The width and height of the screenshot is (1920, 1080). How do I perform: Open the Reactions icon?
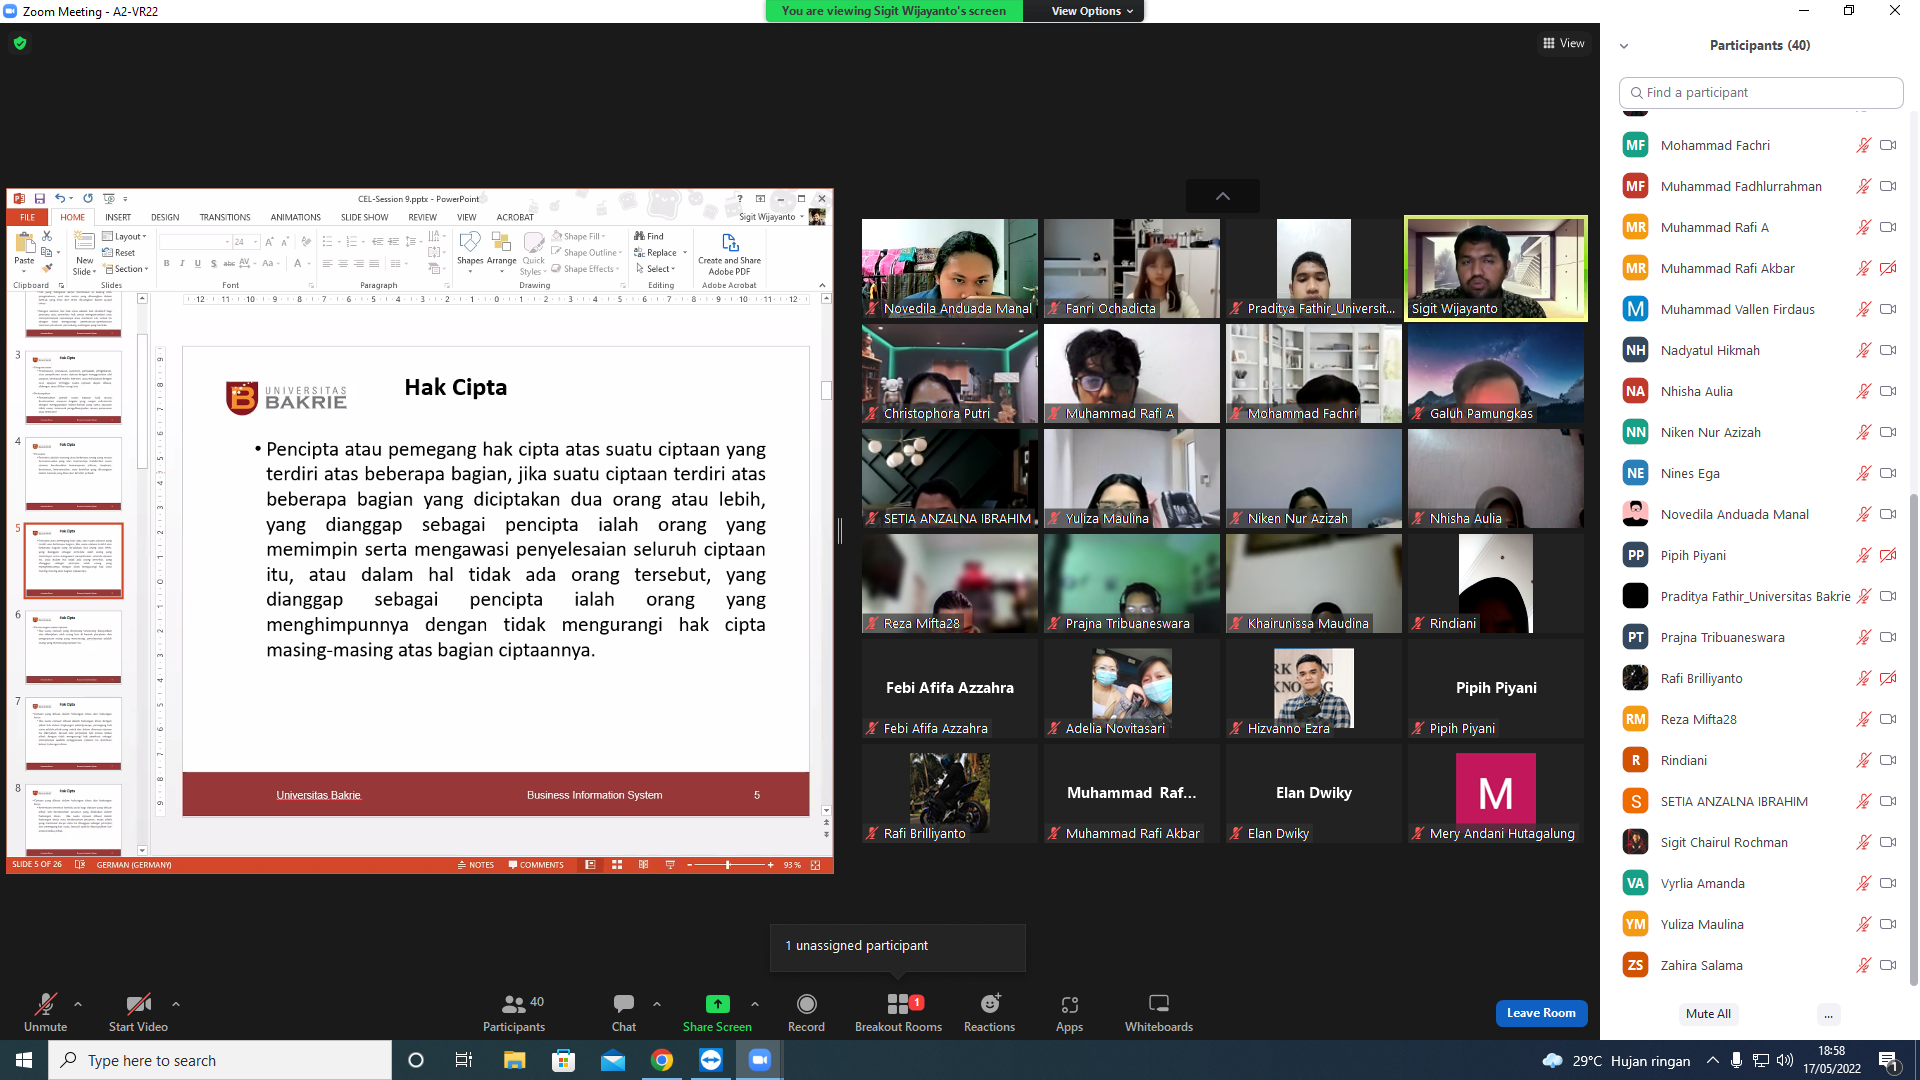tap(989, 1004)
